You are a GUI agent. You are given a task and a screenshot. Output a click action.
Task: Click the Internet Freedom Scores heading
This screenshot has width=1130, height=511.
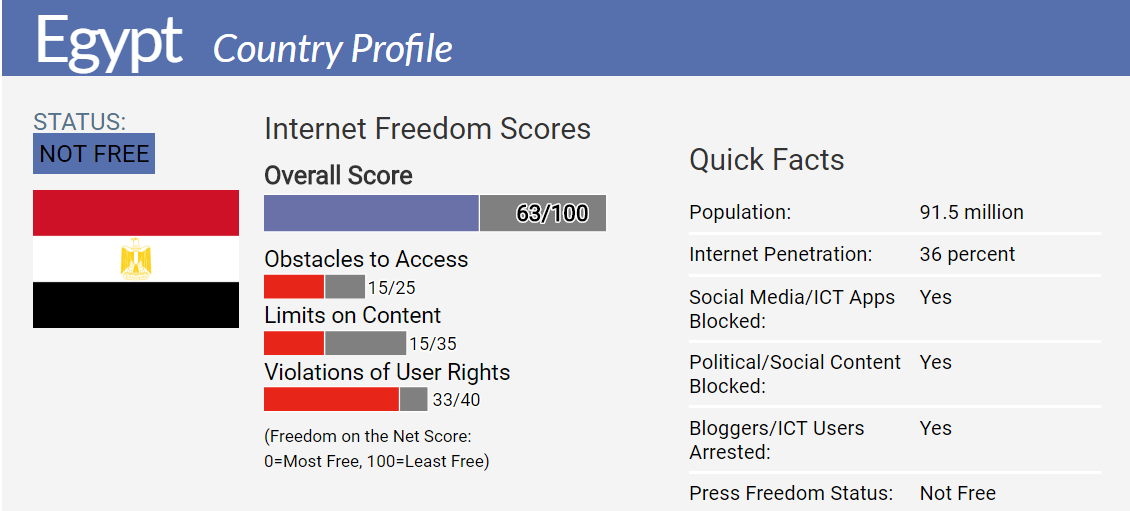coord(427,130)
